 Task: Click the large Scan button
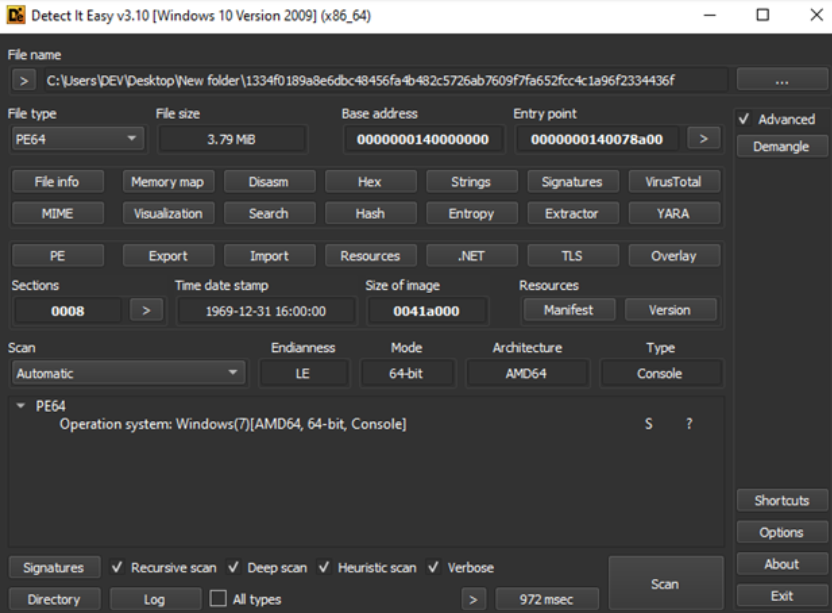click(665, 583)
